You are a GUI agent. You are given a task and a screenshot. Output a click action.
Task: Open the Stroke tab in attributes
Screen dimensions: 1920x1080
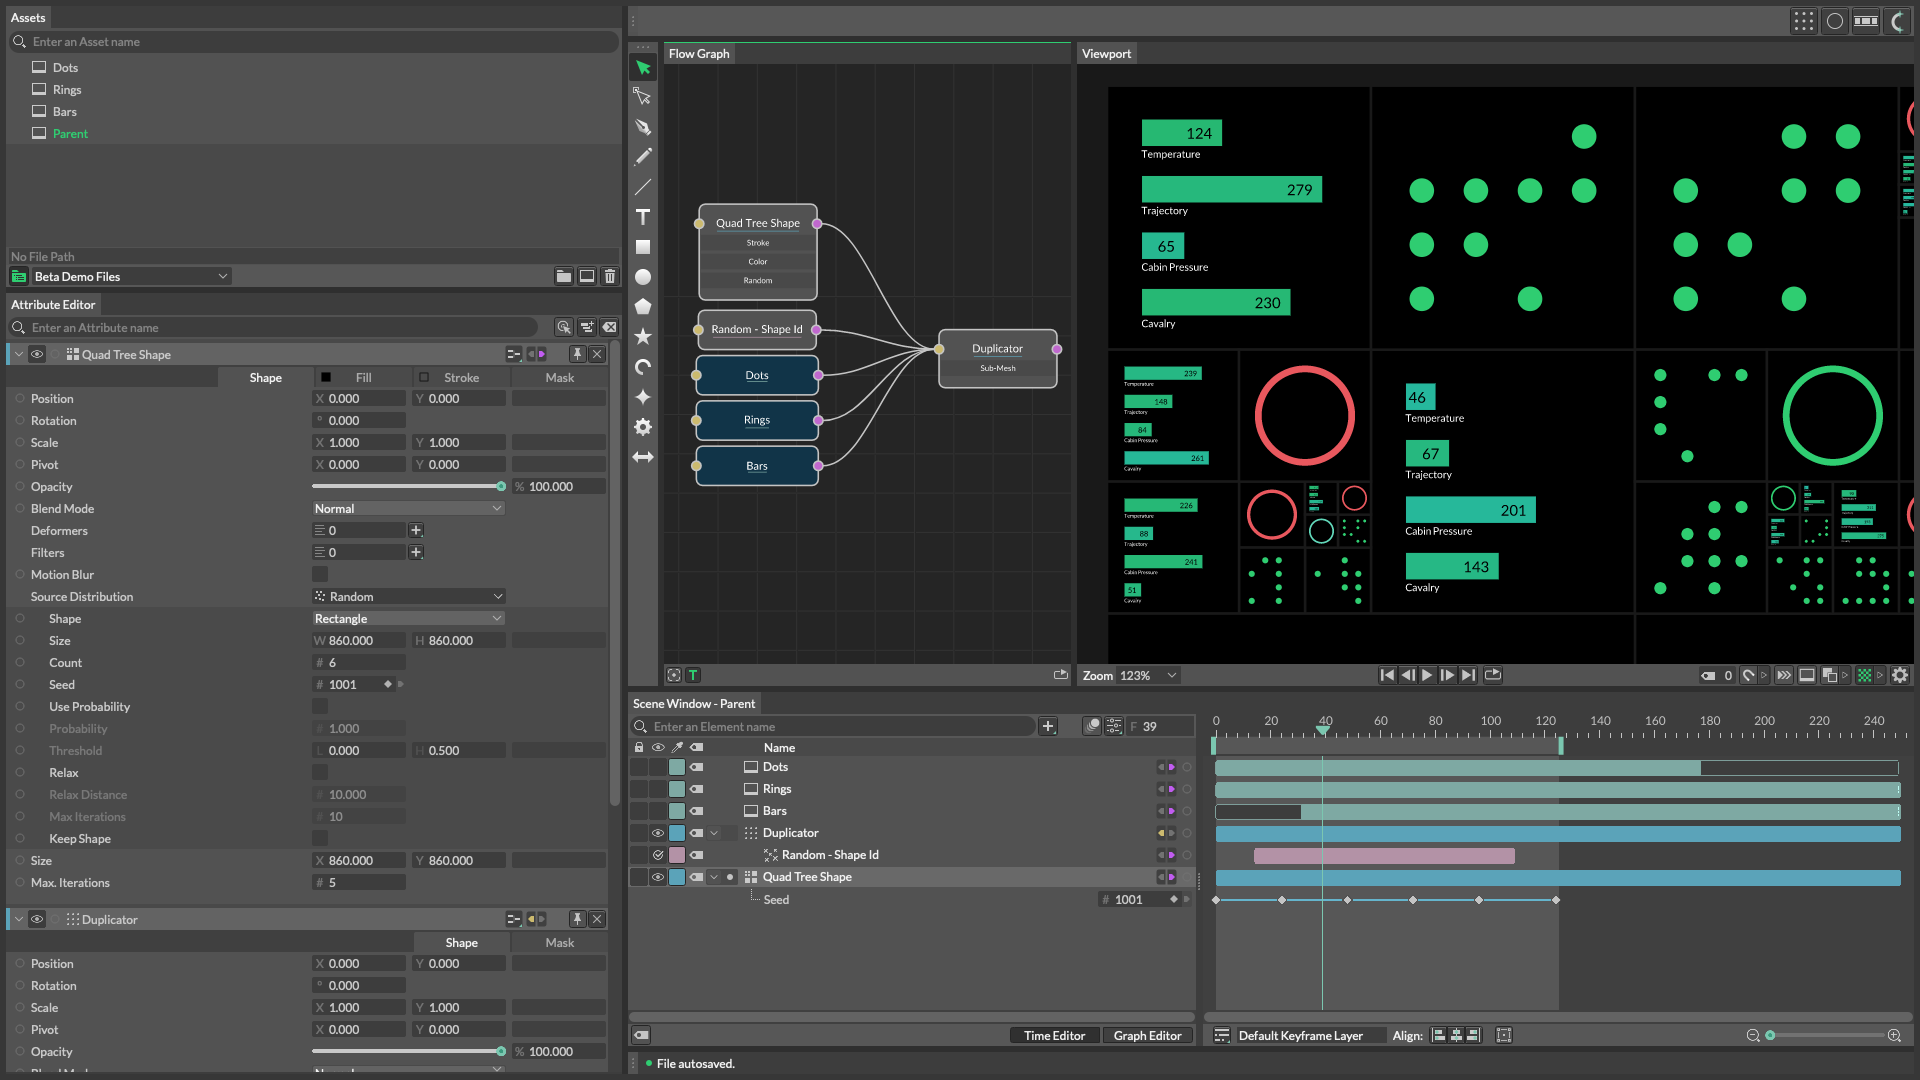[x=461, y=377]
